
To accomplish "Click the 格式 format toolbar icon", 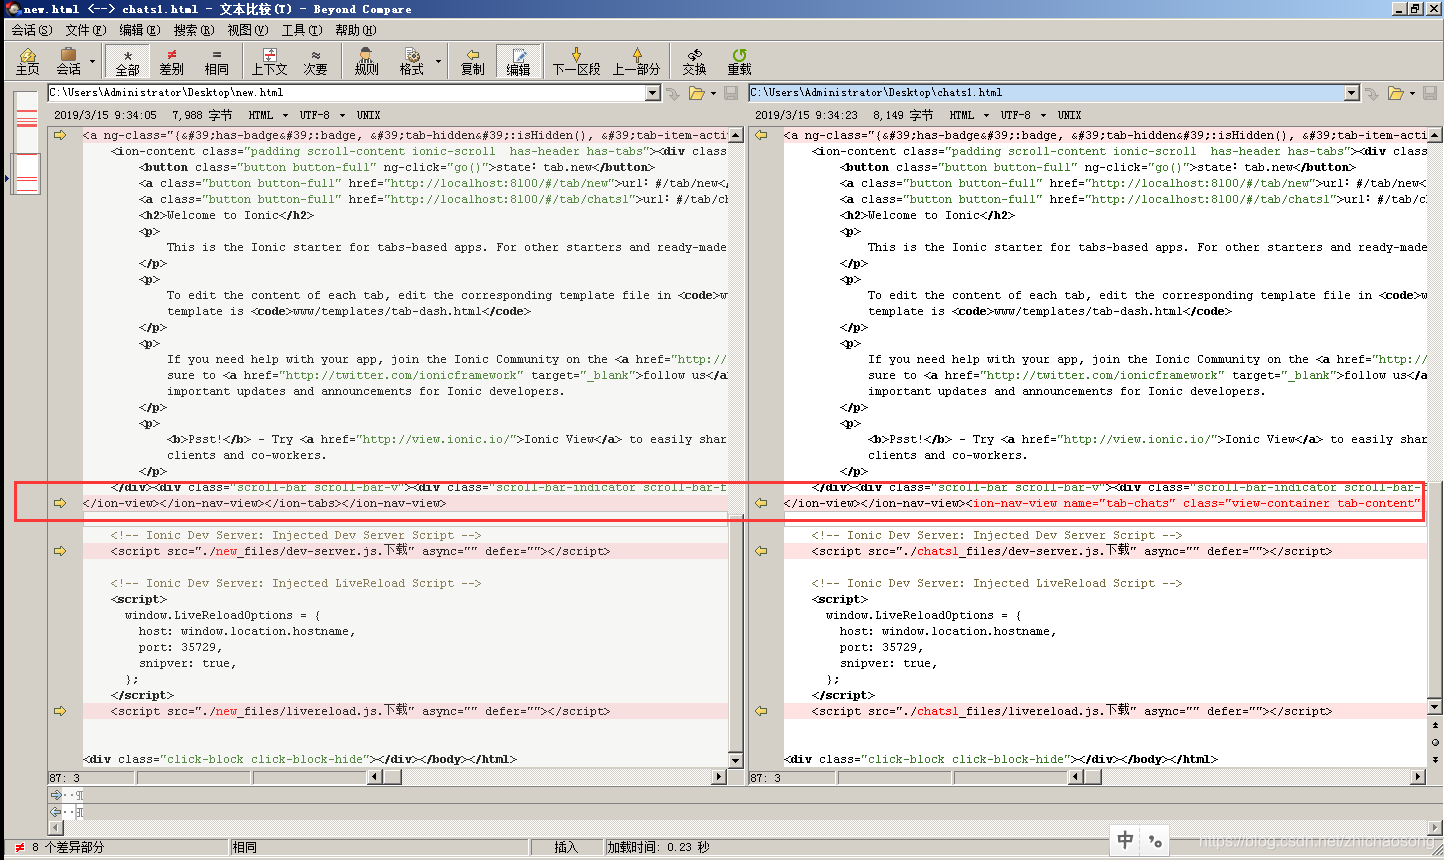I will [x=411, y=61].
